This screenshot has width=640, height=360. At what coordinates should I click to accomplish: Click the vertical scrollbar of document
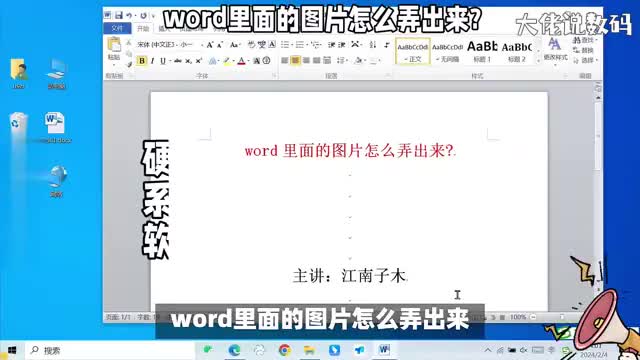pos(598,135)
